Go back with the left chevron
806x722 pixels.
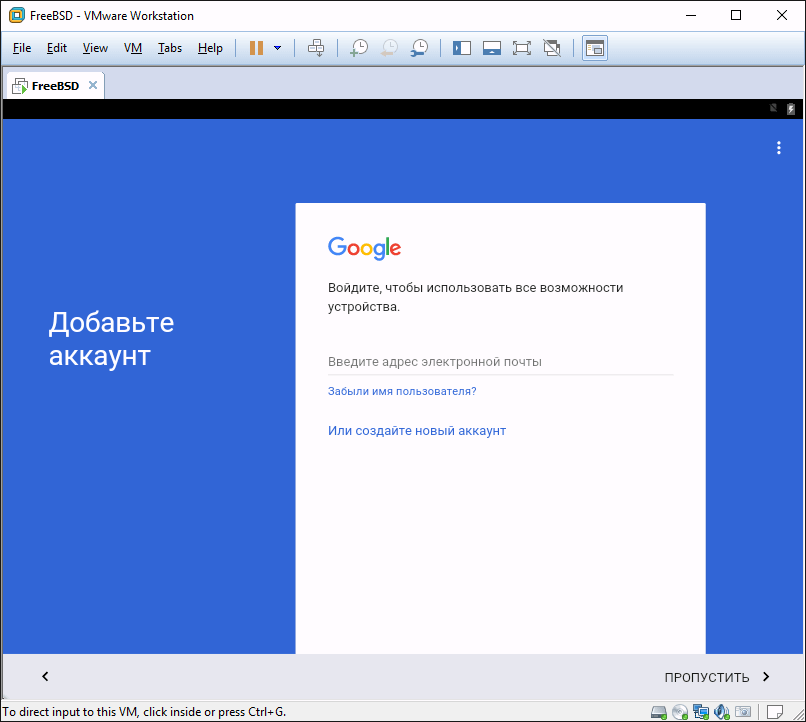click(45, 676)
